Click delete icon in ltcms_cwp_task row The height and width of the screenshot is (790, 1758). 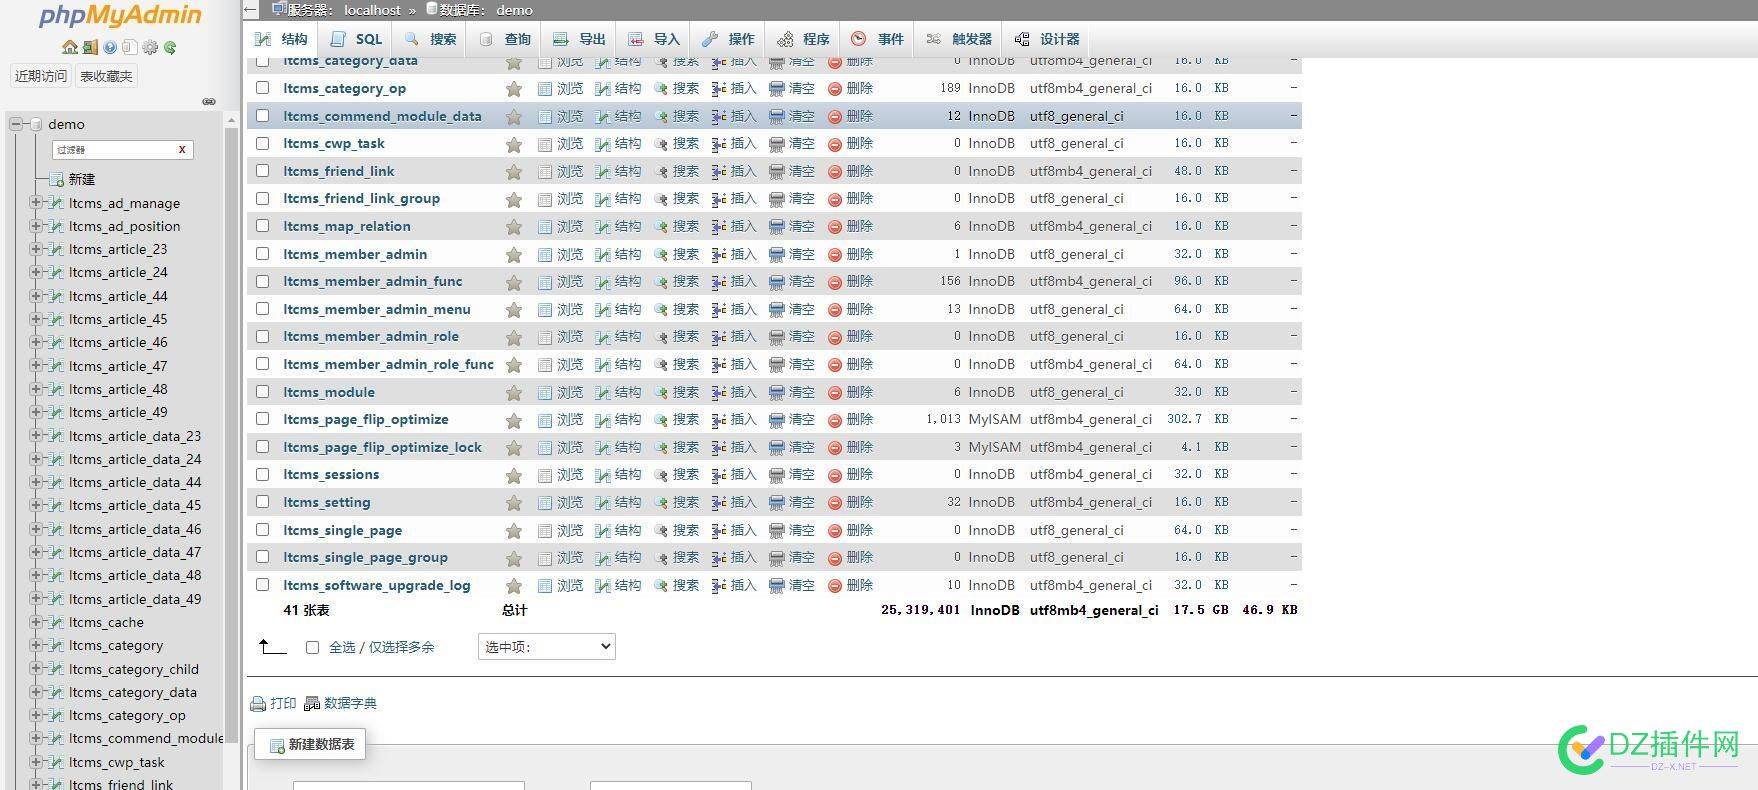pos(835,144)
